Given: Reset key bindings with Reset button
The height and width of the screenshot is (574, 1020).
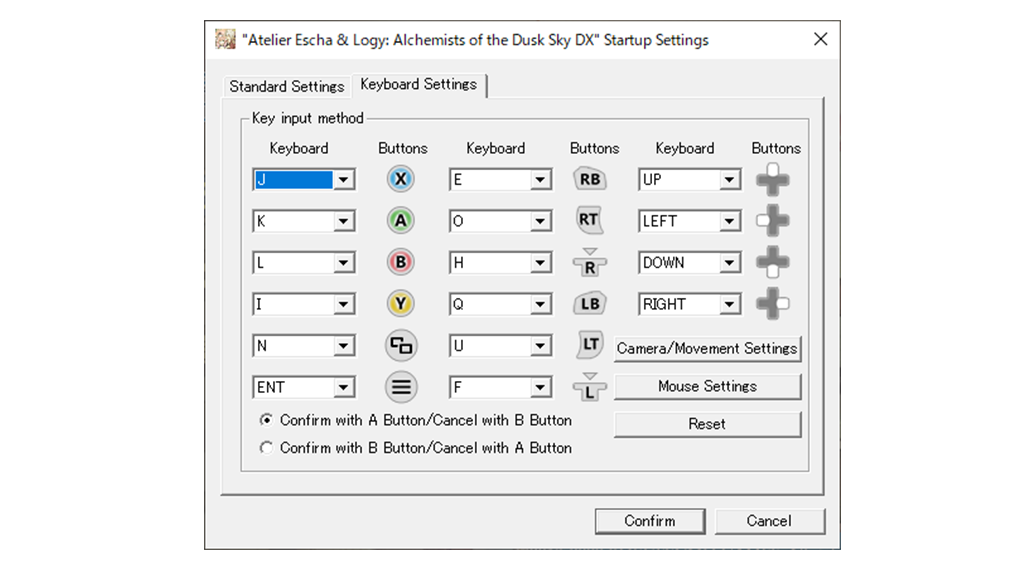Looking at the screenshot, I should click(707, 424).
